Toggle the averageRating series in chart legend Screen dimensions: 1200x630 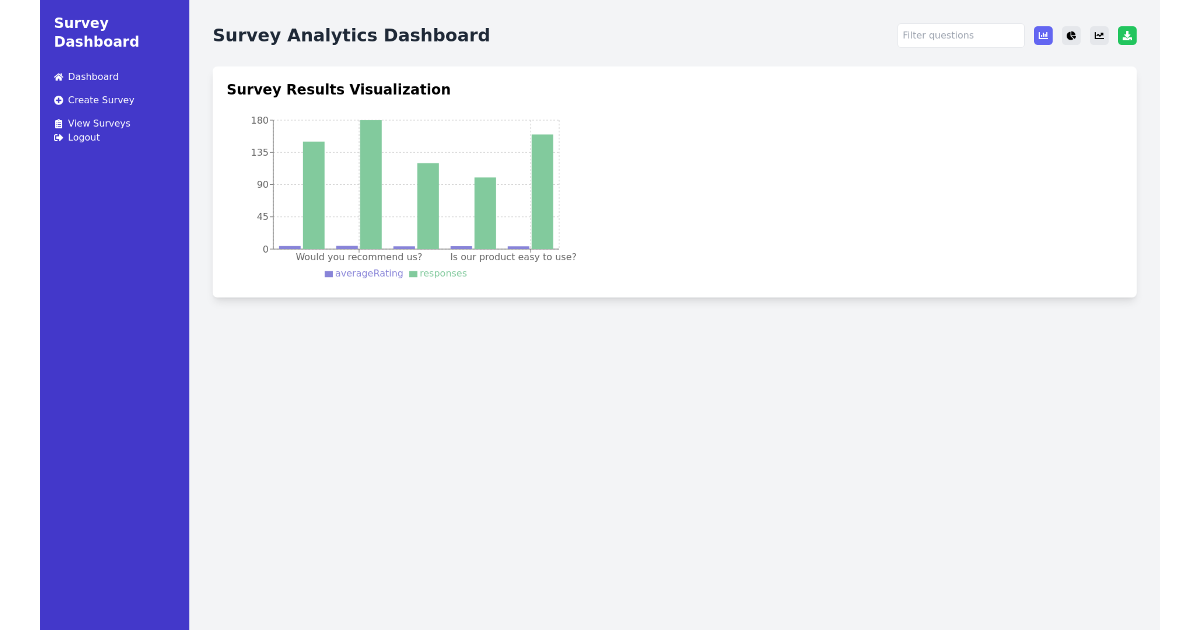click(363, 273)
